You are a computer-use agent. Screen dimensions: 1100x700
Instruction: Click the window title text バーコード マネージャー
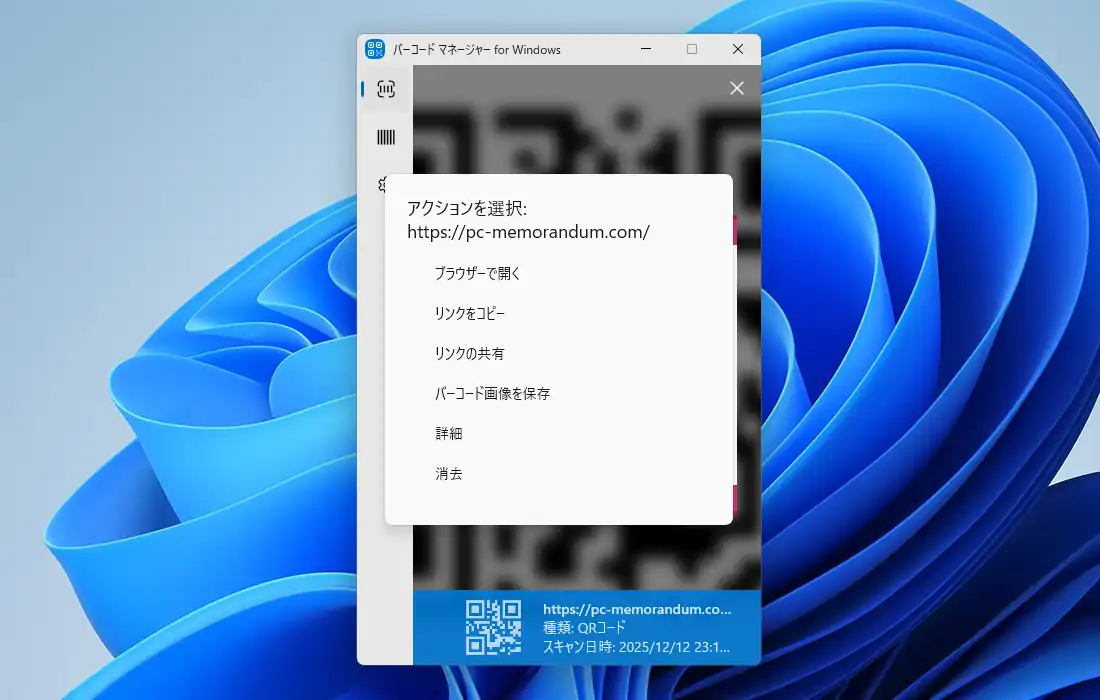[x=476, y=49]
